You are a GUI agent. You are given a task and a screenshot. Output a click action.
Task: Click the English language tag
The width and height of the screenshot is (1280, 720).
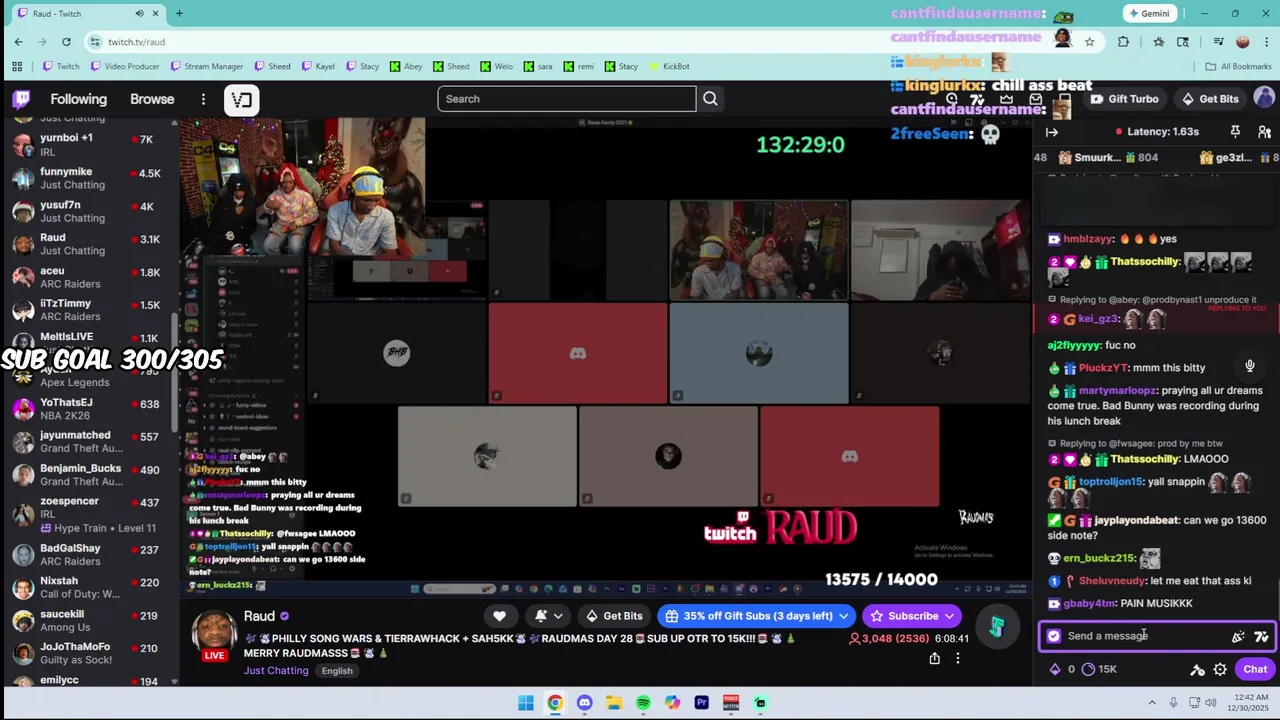337,671
